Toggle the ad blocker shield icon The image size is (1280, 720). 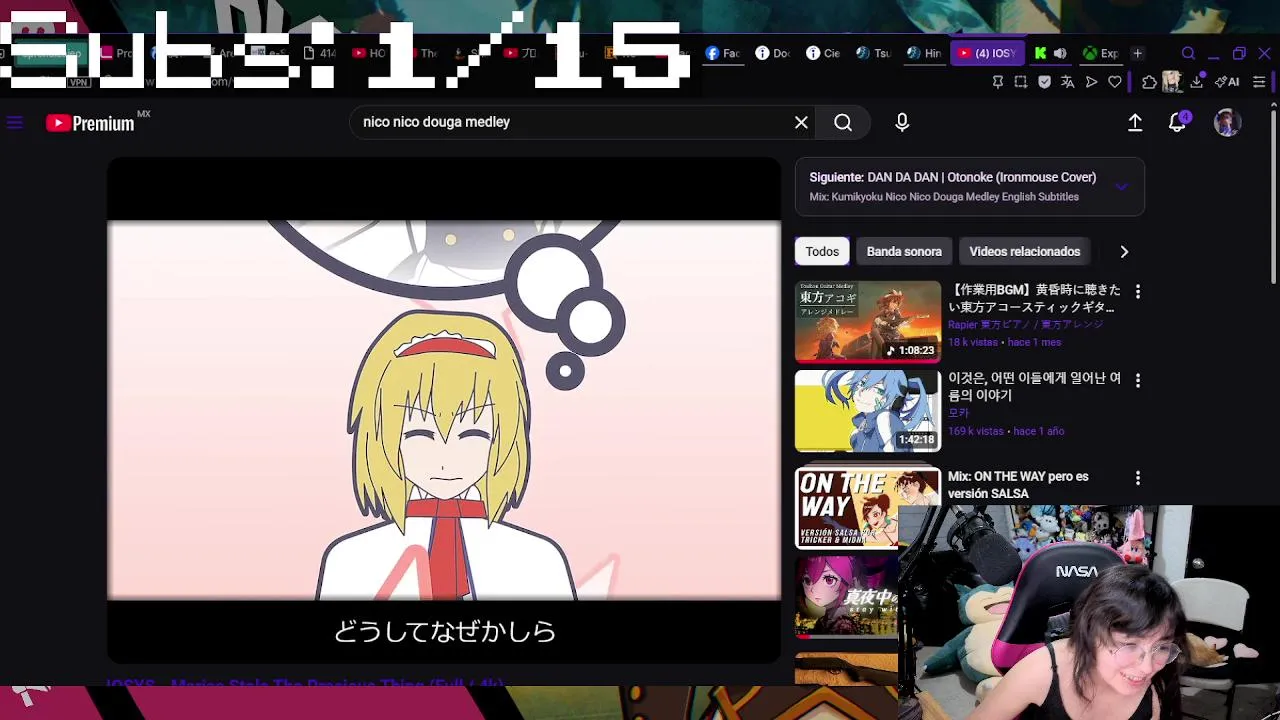click(1045, 82)
